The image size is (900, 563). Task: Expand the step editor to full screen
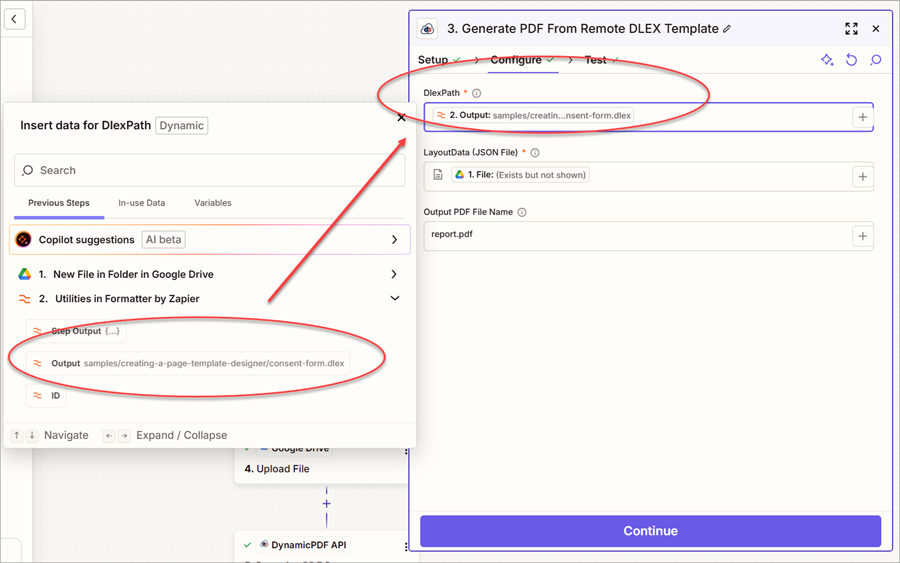(x=851, y=29)
